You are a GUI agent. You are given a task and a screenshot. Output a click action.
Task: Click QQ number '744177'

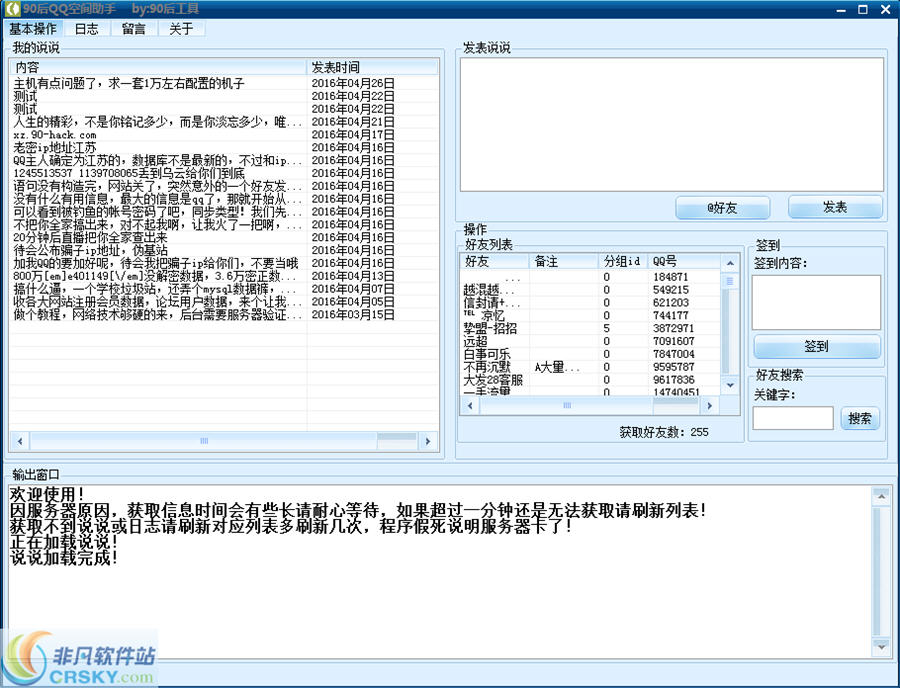pyautogui.click(x=670, y=315)
